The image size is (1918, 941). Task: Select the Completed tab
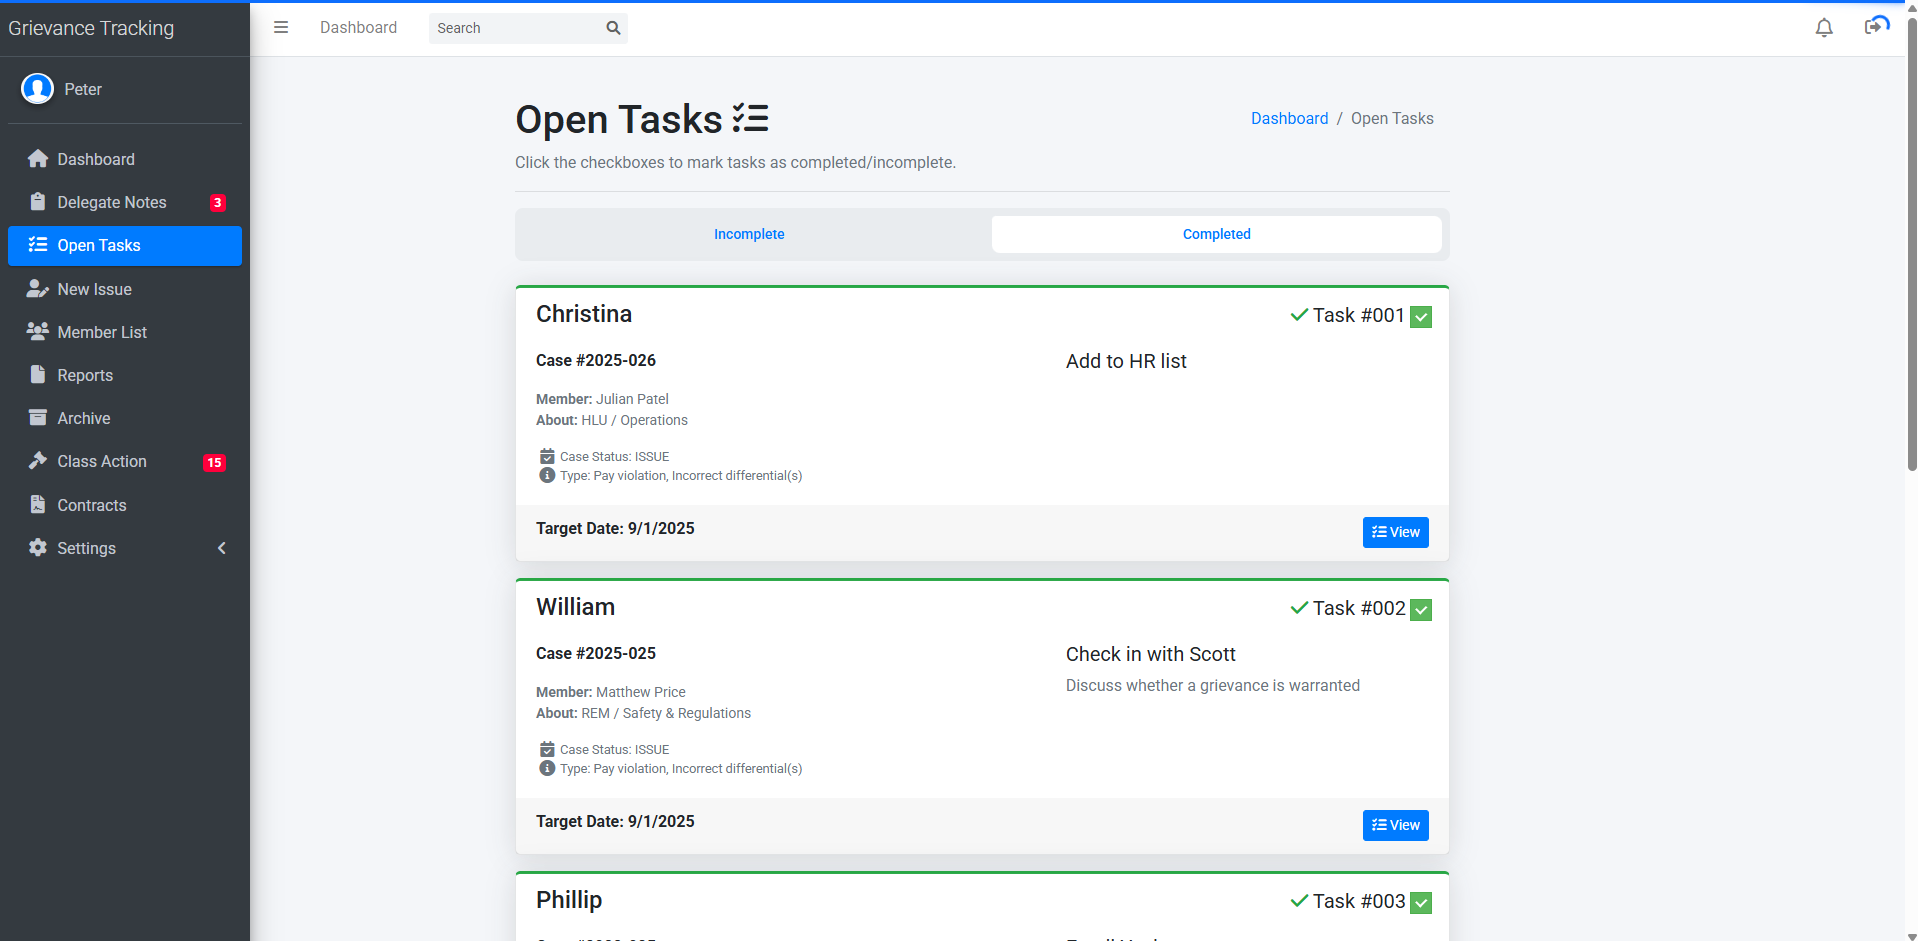1216,234
